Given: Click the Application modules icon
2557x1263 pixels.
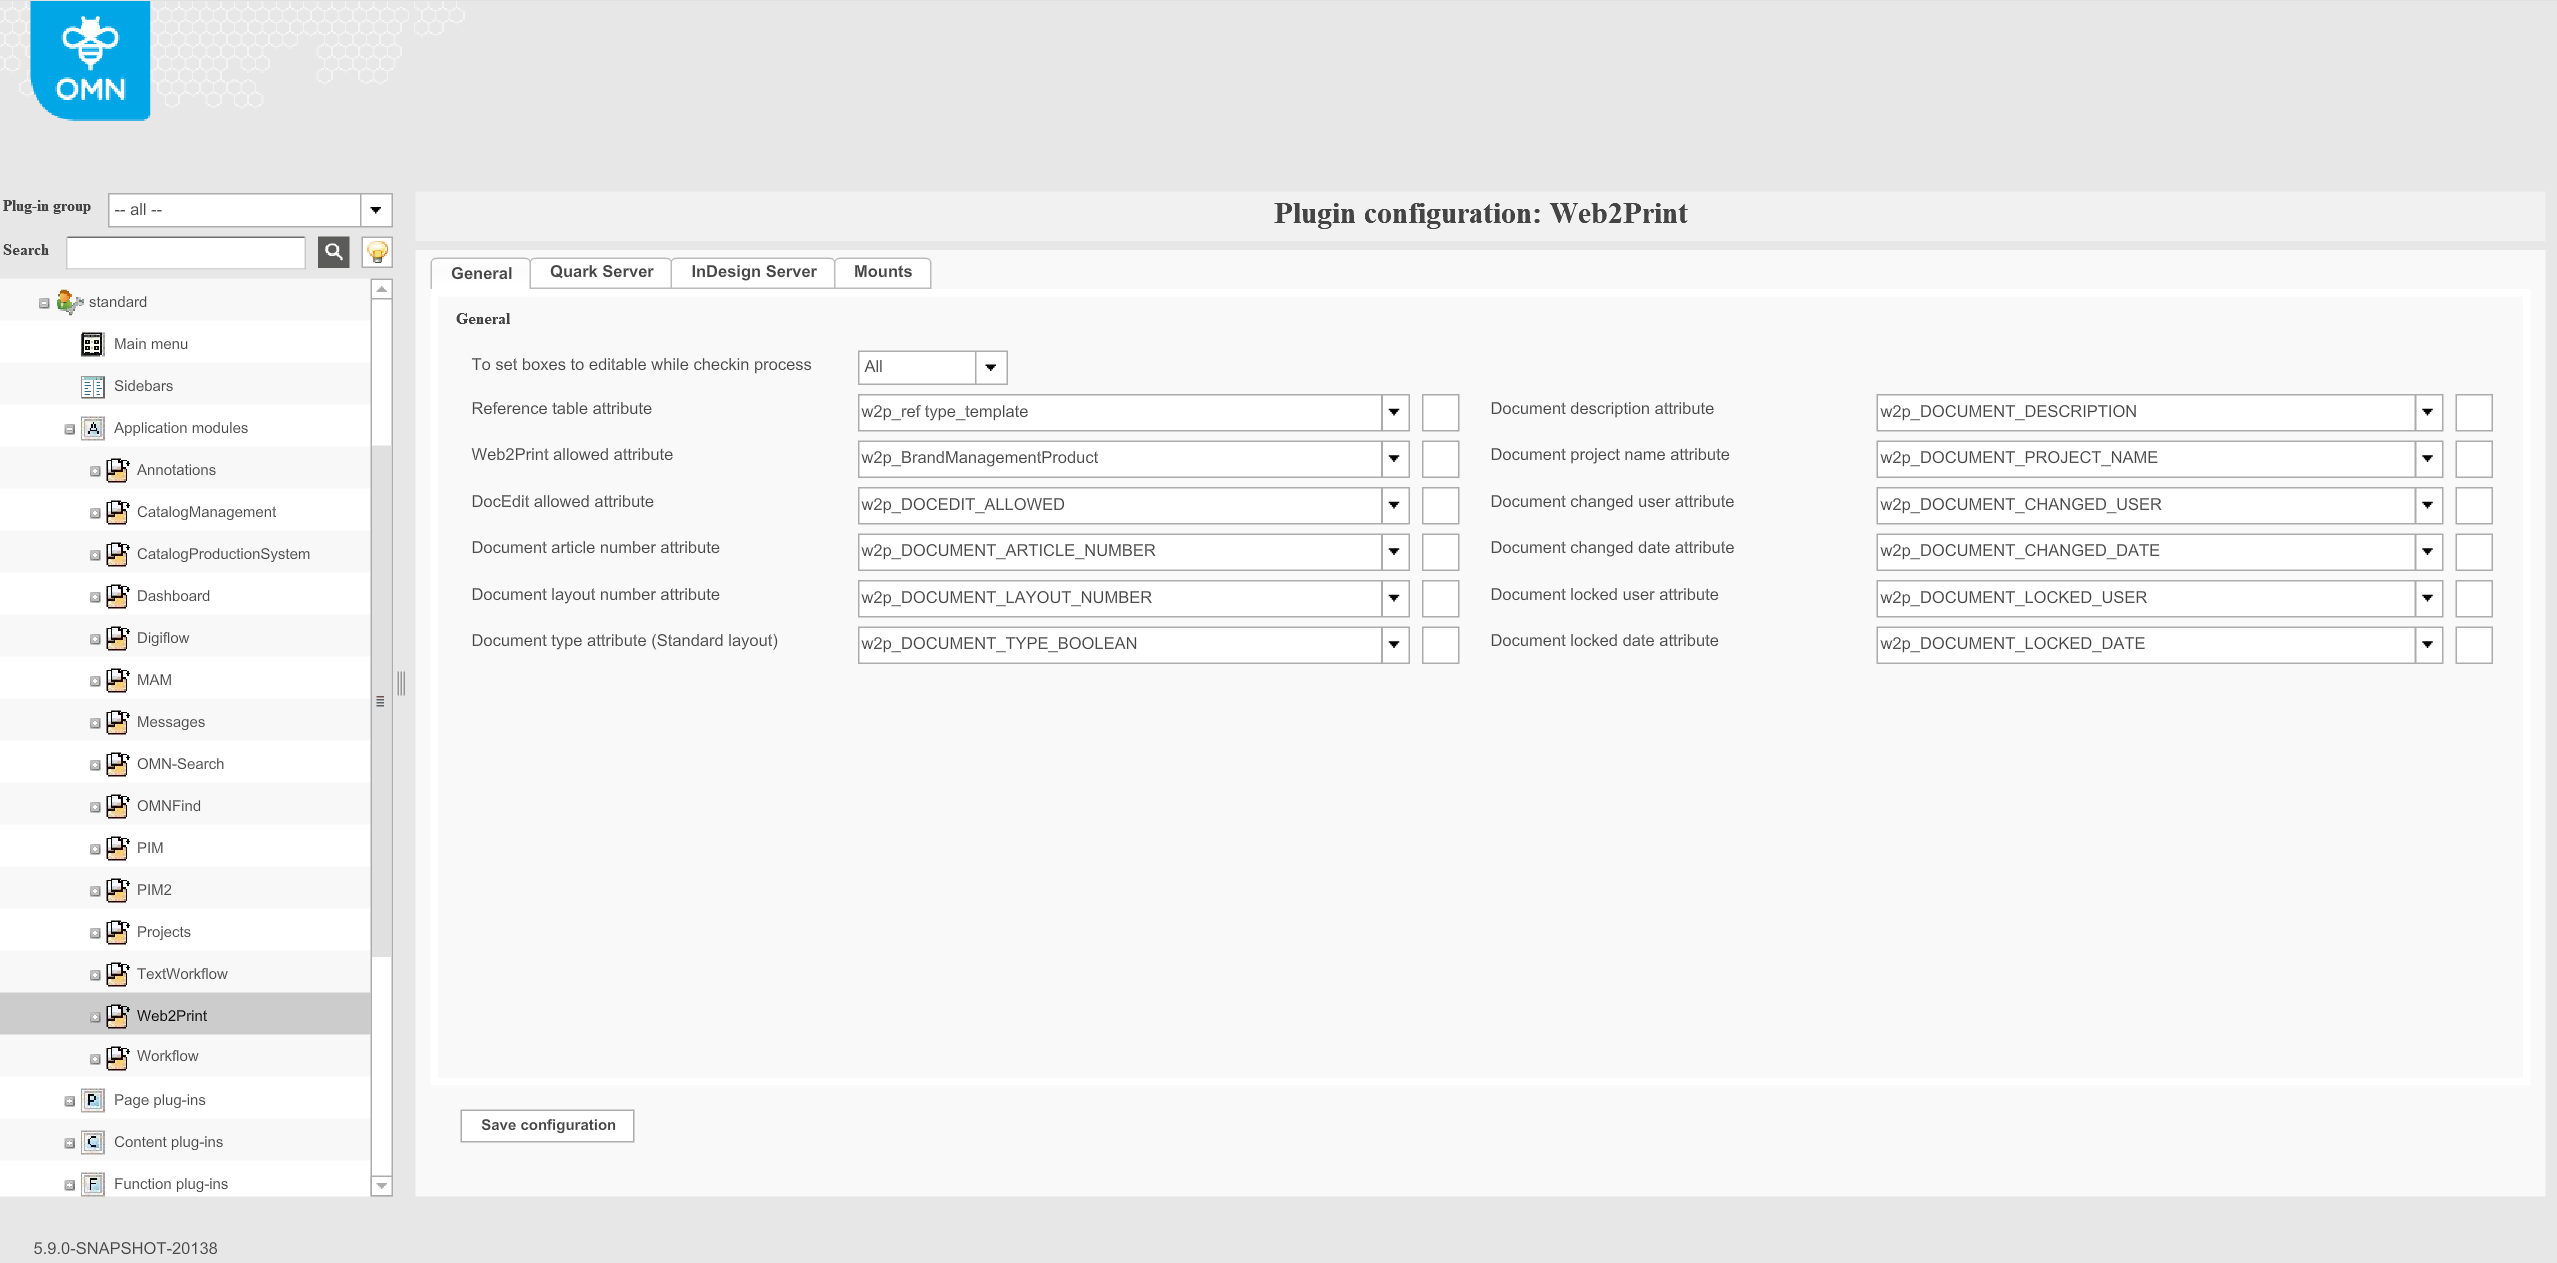Looking at the screenshot, I should (92, 427).
